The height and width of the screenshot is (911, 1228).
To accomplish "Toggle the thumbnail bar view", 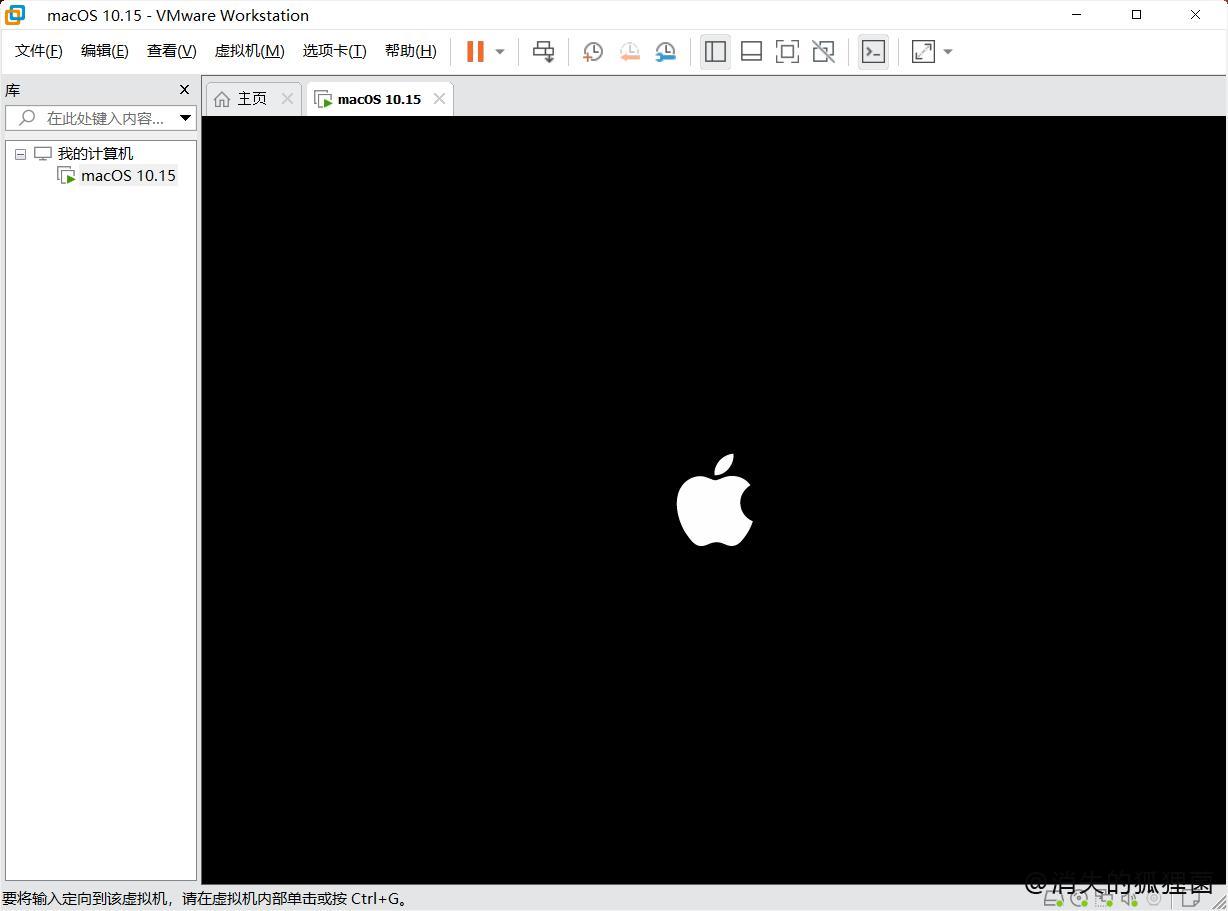I will (751, 52).
